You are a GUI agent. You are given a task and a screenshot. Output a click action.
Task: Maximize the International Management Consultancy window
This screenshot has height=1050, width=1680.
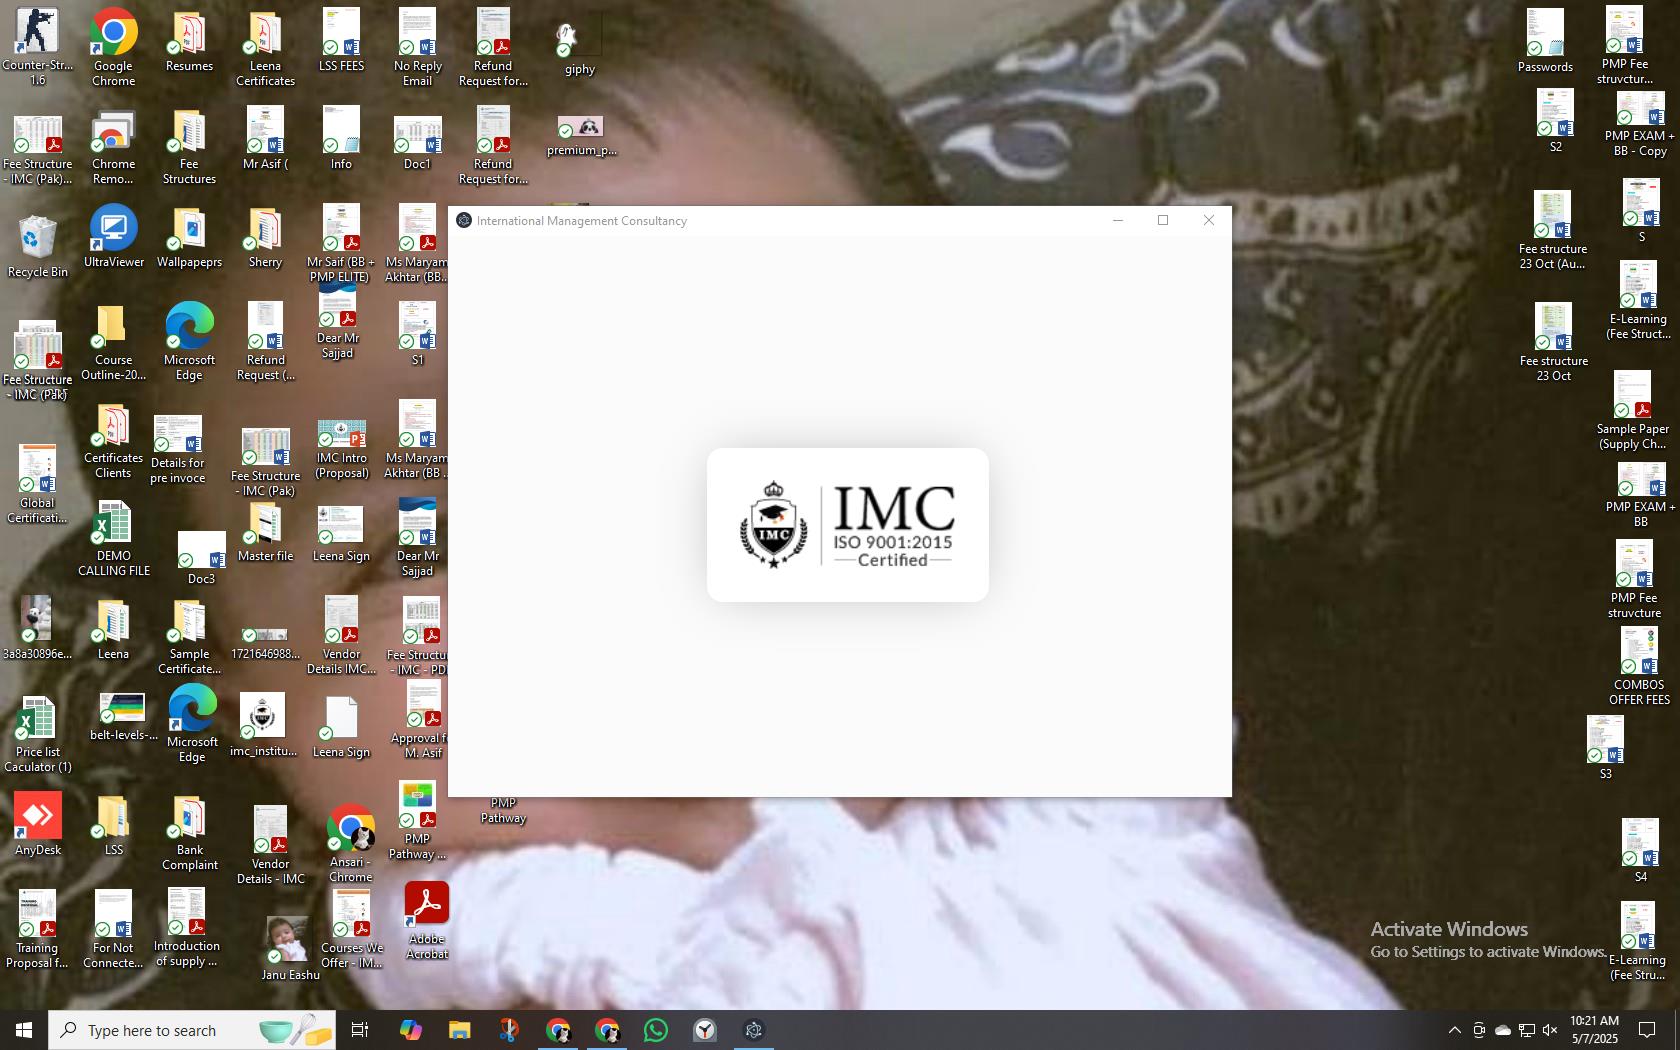[x=1163, y=220]
